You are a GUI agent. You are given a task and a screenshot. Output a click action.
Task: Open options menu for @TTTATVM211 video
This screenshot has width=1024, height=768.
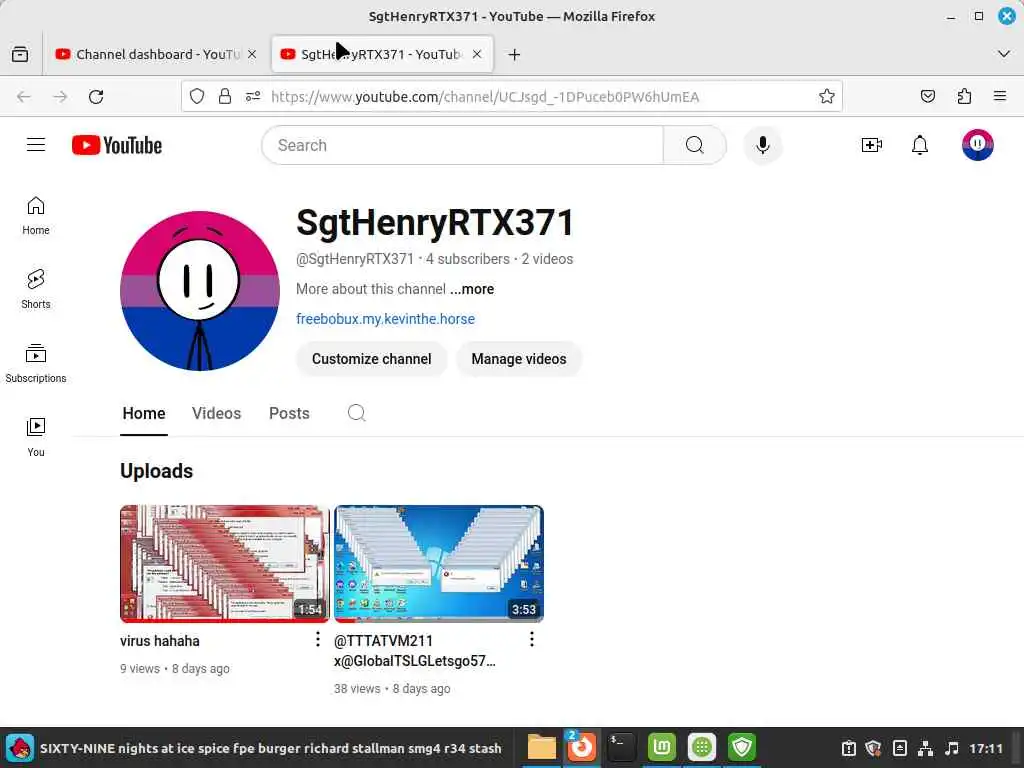click(532, 639)
